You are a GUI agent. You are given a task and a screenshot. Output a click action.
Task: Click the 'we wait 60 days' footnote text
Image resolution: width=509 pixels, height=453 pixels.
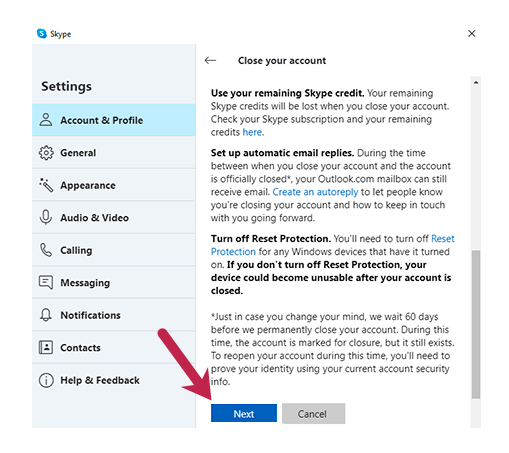[404, 317]
